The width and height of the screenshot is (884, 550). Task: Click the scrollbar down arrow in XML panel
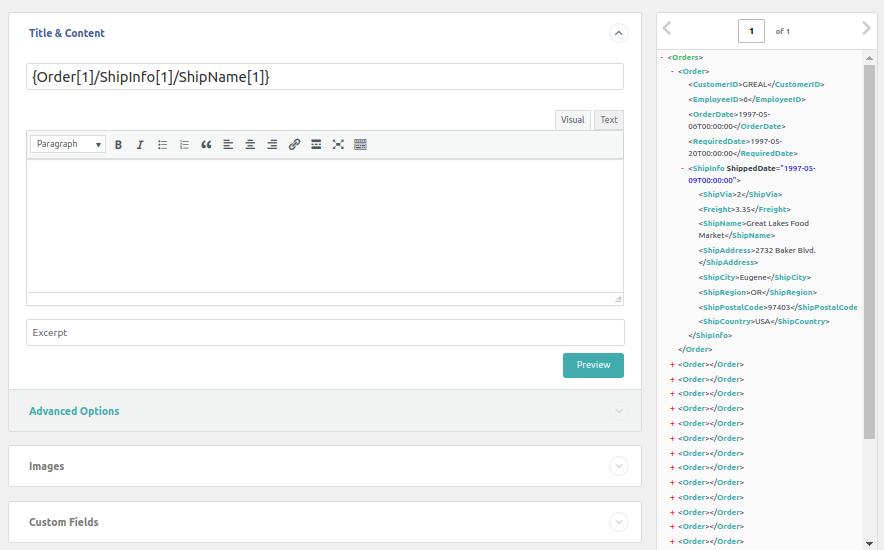point(869,543)
